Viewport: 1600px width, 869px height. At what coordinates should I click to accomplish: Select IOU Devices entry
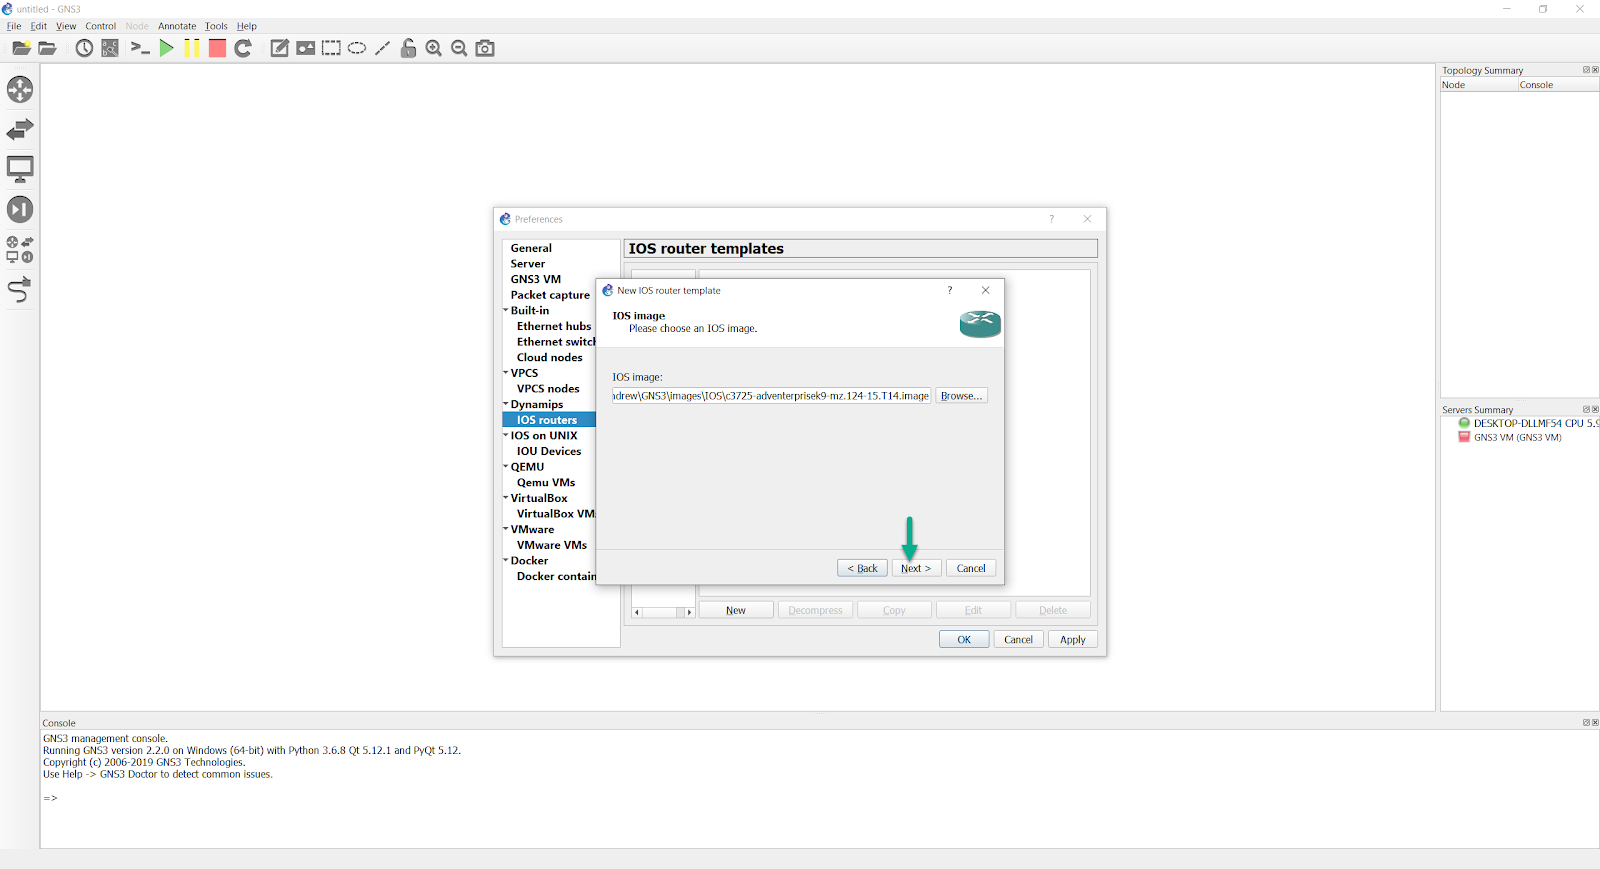tap(549, 451)
